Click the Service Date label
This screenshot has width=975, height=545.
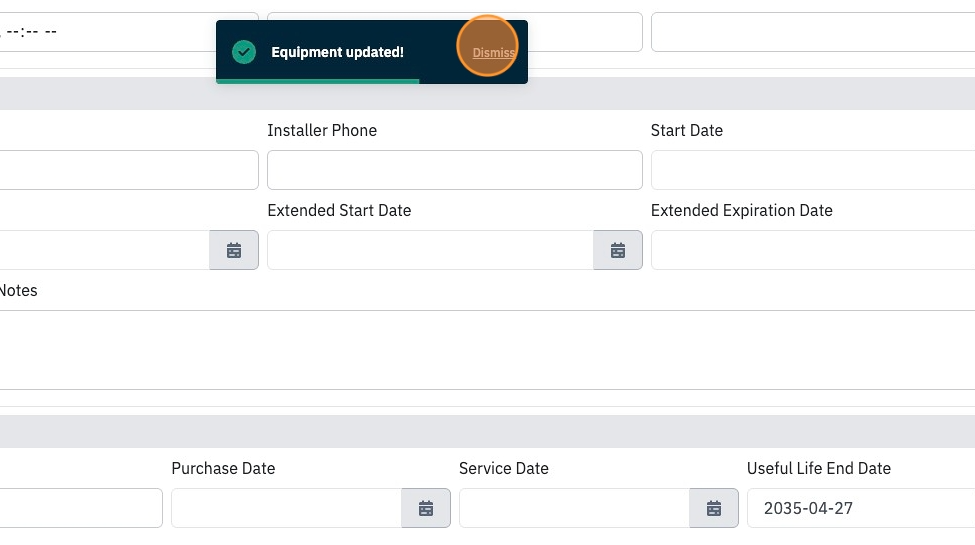click(504, 468)
